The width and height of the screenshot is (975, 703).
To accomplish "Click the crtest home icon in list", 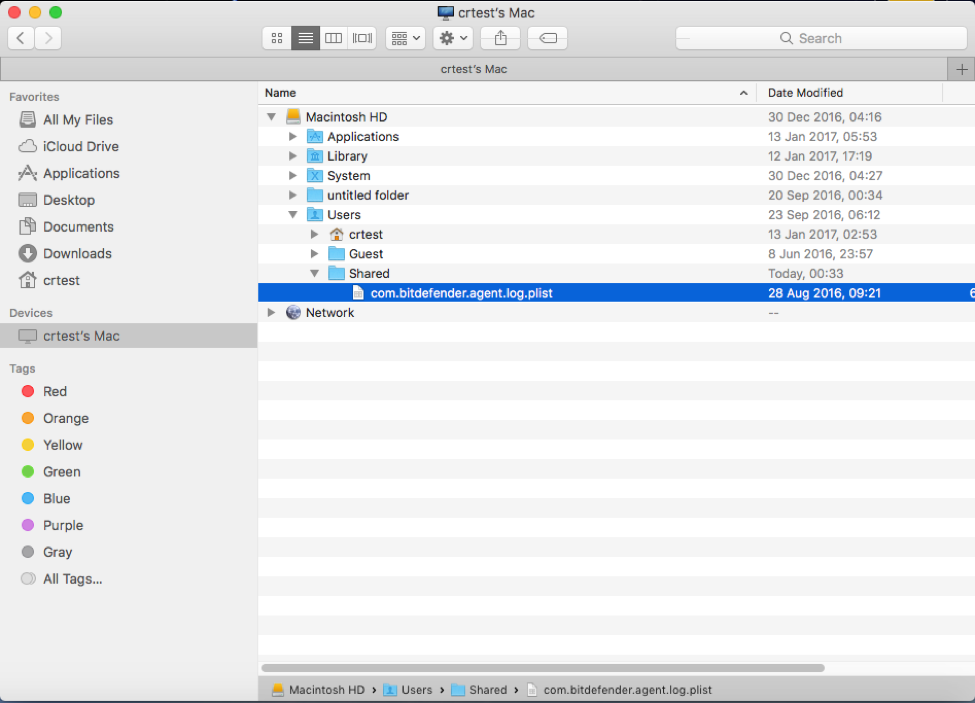I will pos(336,234).
